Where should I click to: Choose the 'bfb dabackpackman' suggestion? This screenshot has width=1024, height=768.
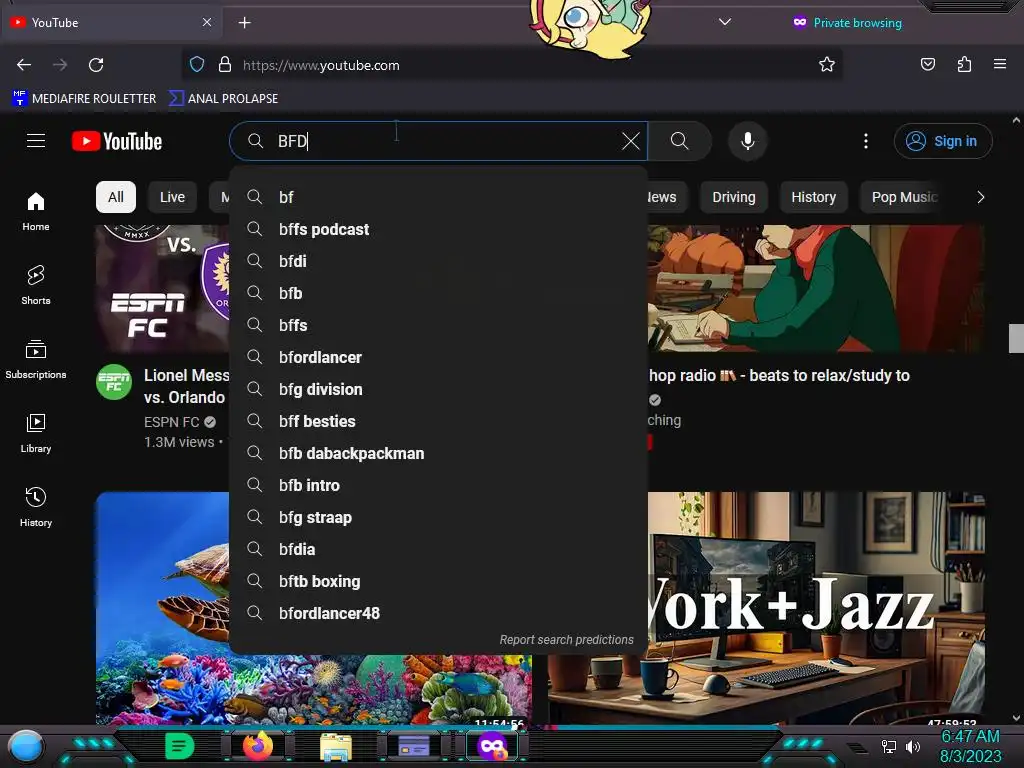point(438,453)
